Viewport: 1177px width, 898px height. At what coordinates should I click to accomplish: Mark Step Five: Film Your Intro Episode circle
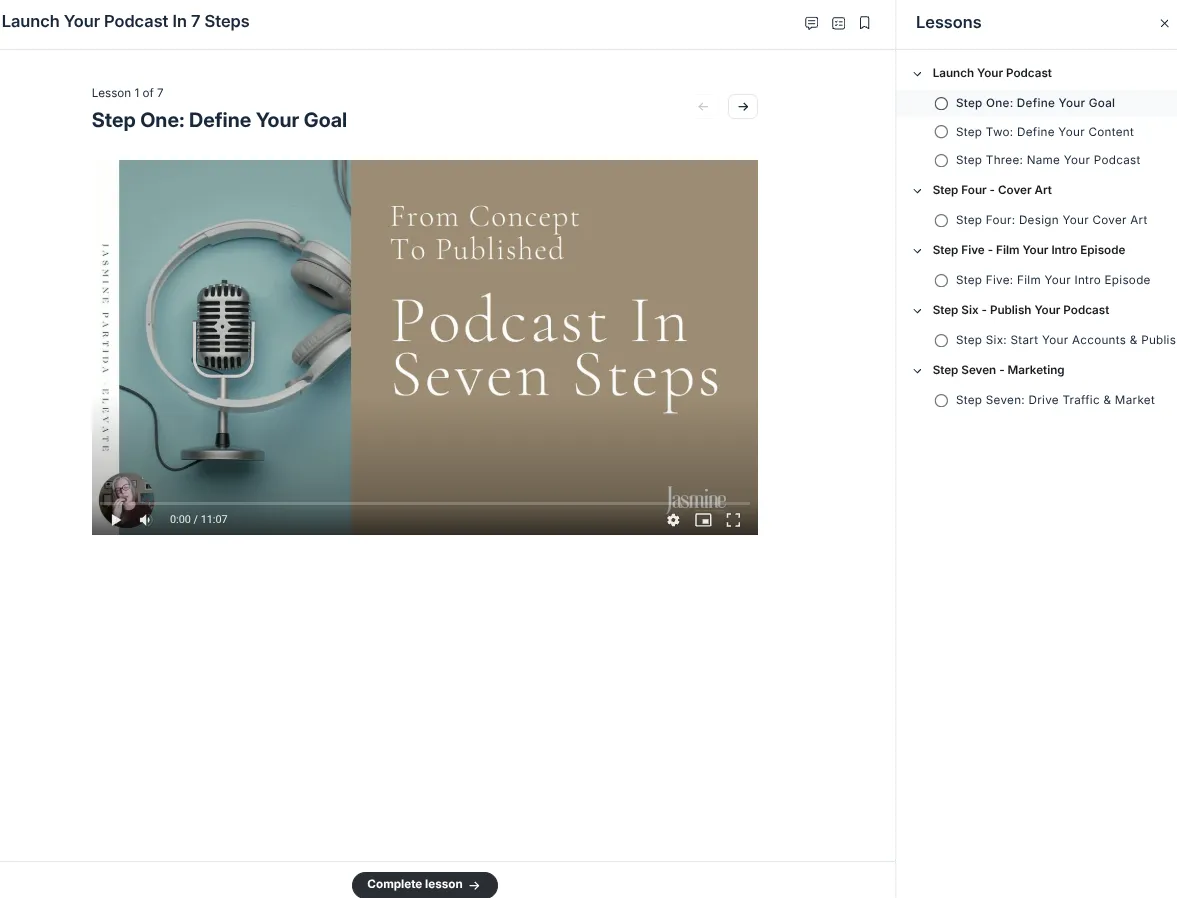click(941, 281)
